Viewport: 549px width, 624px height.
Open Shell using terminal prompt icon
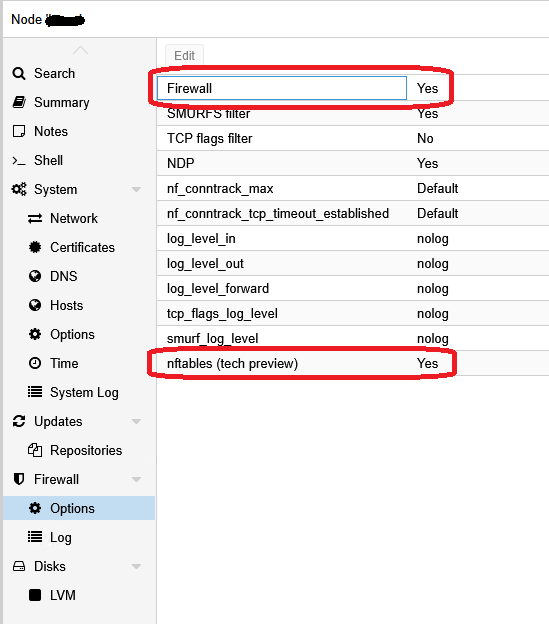point(19,161)
